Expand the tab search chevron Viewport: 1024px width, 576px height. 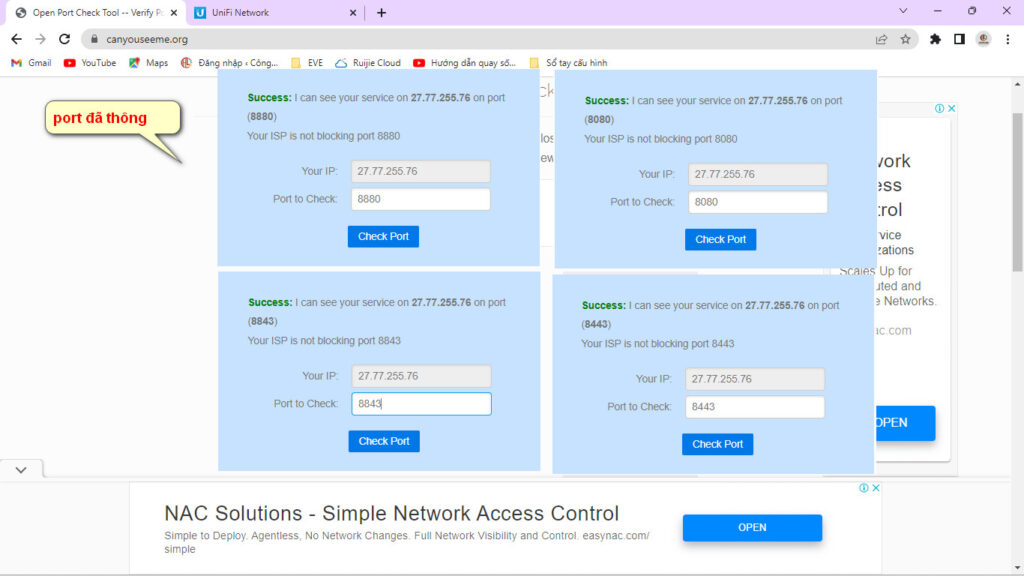pyautogui.click(x=903, y=12)
